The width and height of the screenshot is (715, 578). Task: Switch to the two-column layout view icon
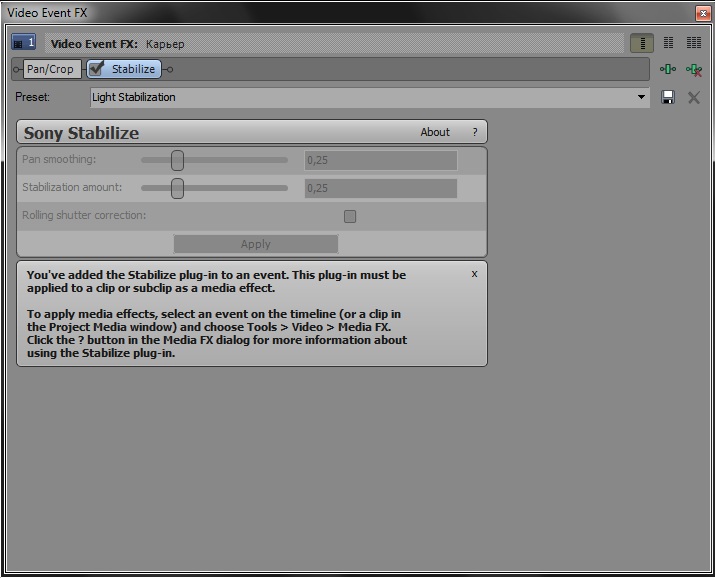click(x=668, y=43)
